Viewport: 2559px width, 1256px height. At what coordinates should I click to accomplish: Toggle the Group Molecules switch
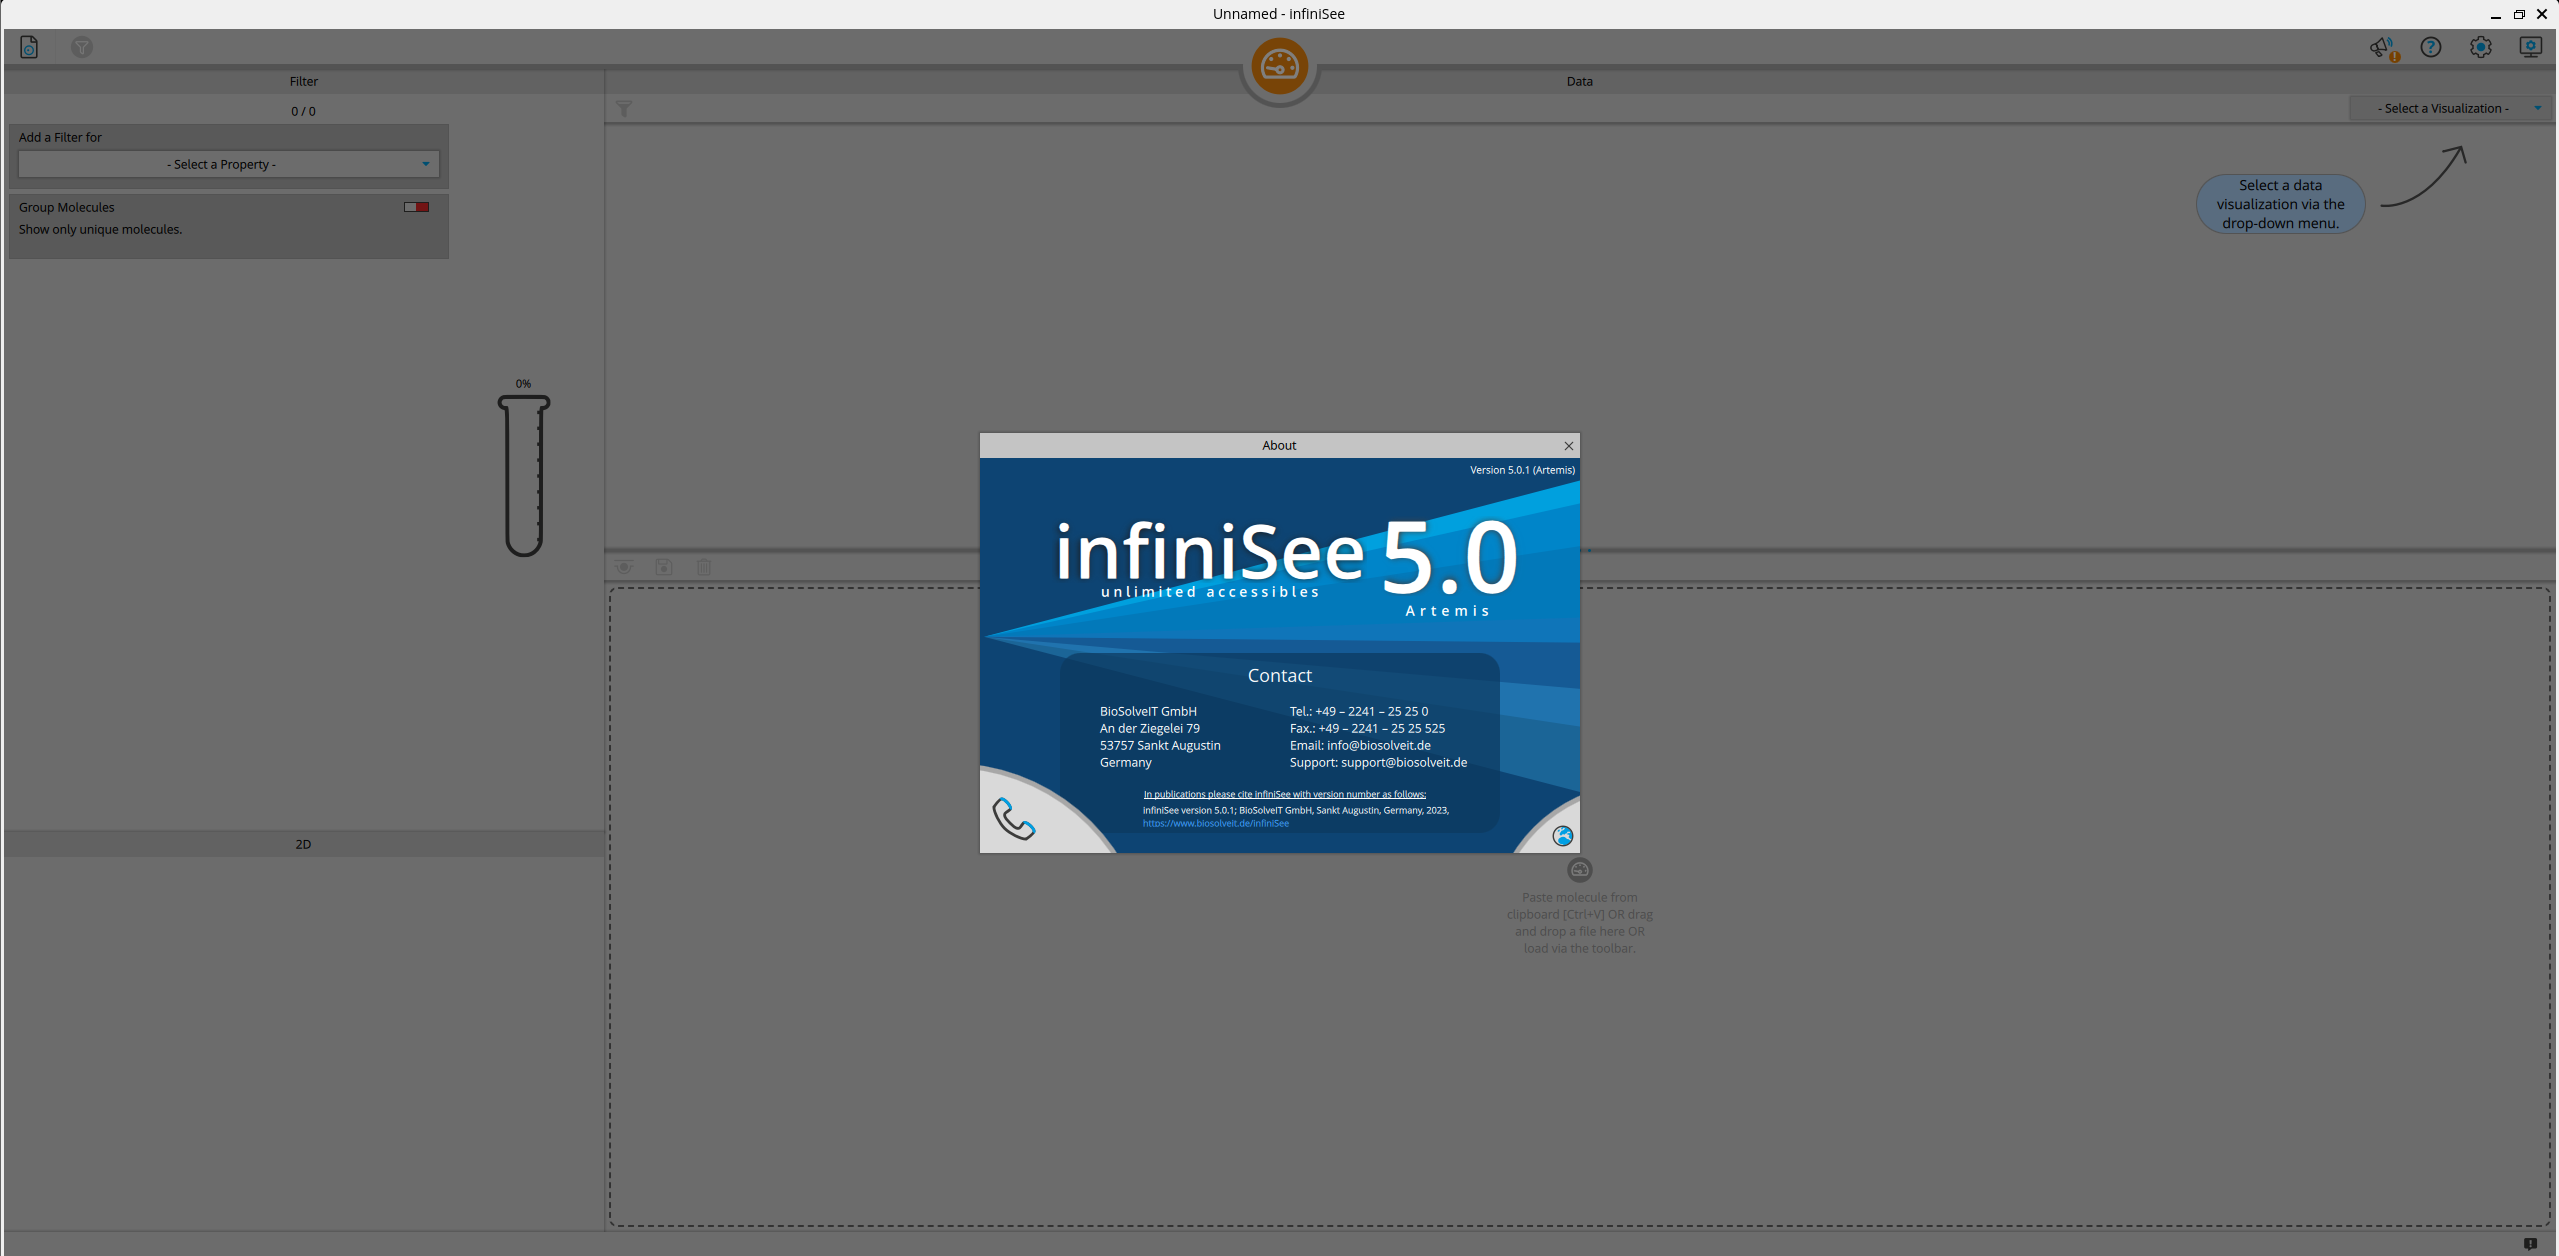click(x=417, y=207)
